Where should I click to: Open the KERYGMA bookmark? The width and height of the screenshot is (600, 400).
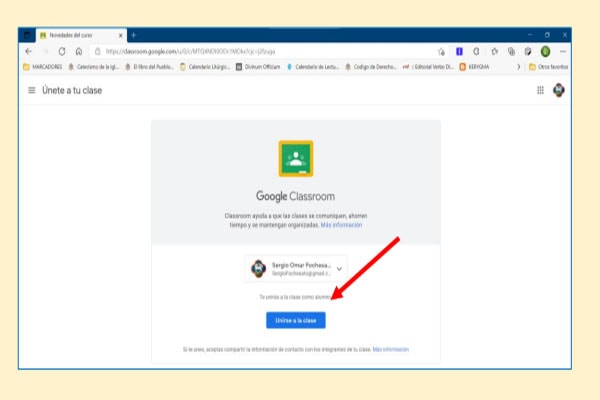474,67
